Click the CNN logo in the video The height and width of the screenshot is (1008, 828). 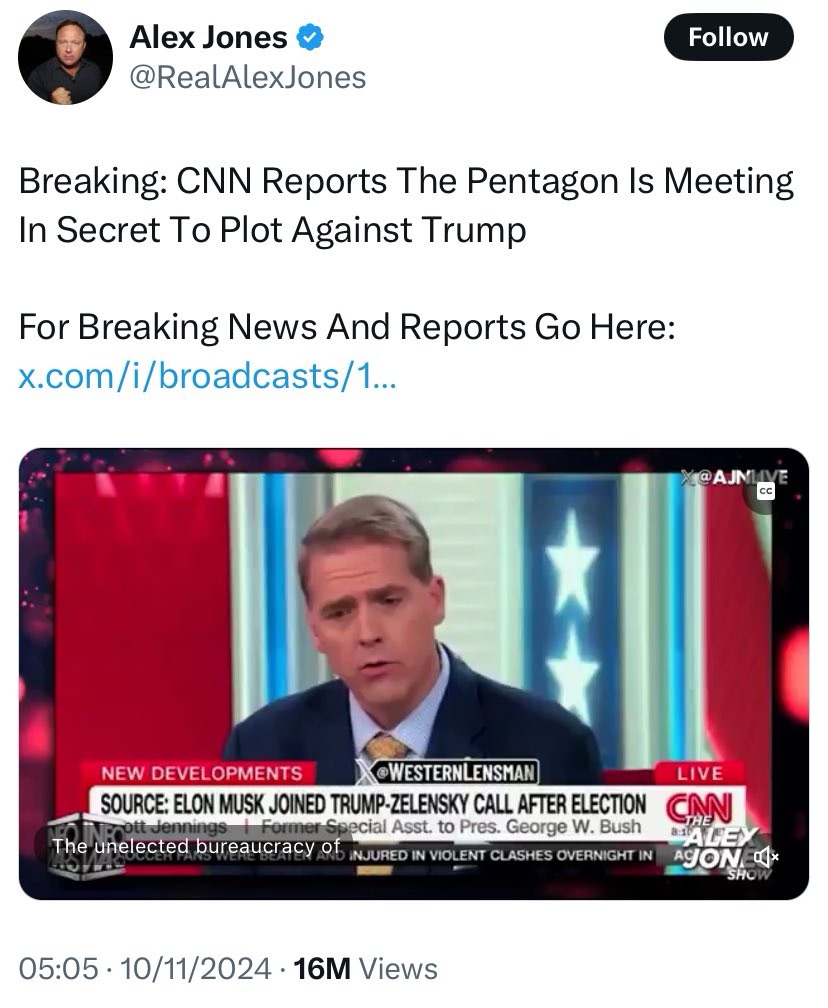(x=699, y=807)
